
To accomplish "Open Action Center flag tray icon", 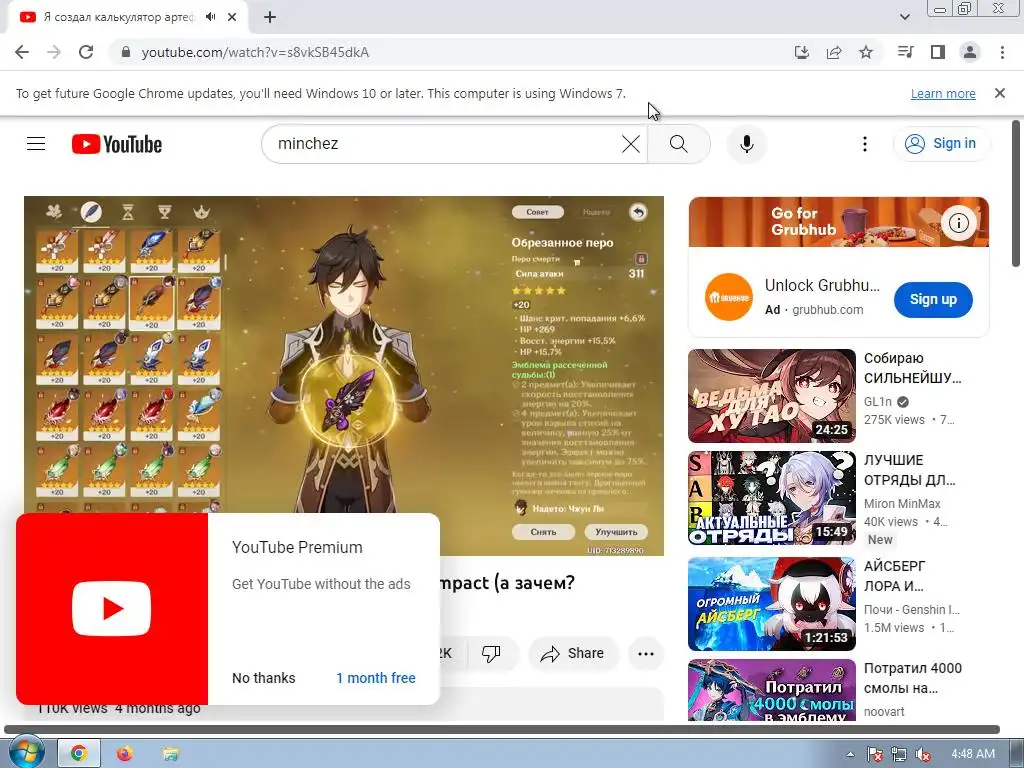I will [x=874, y=754].
